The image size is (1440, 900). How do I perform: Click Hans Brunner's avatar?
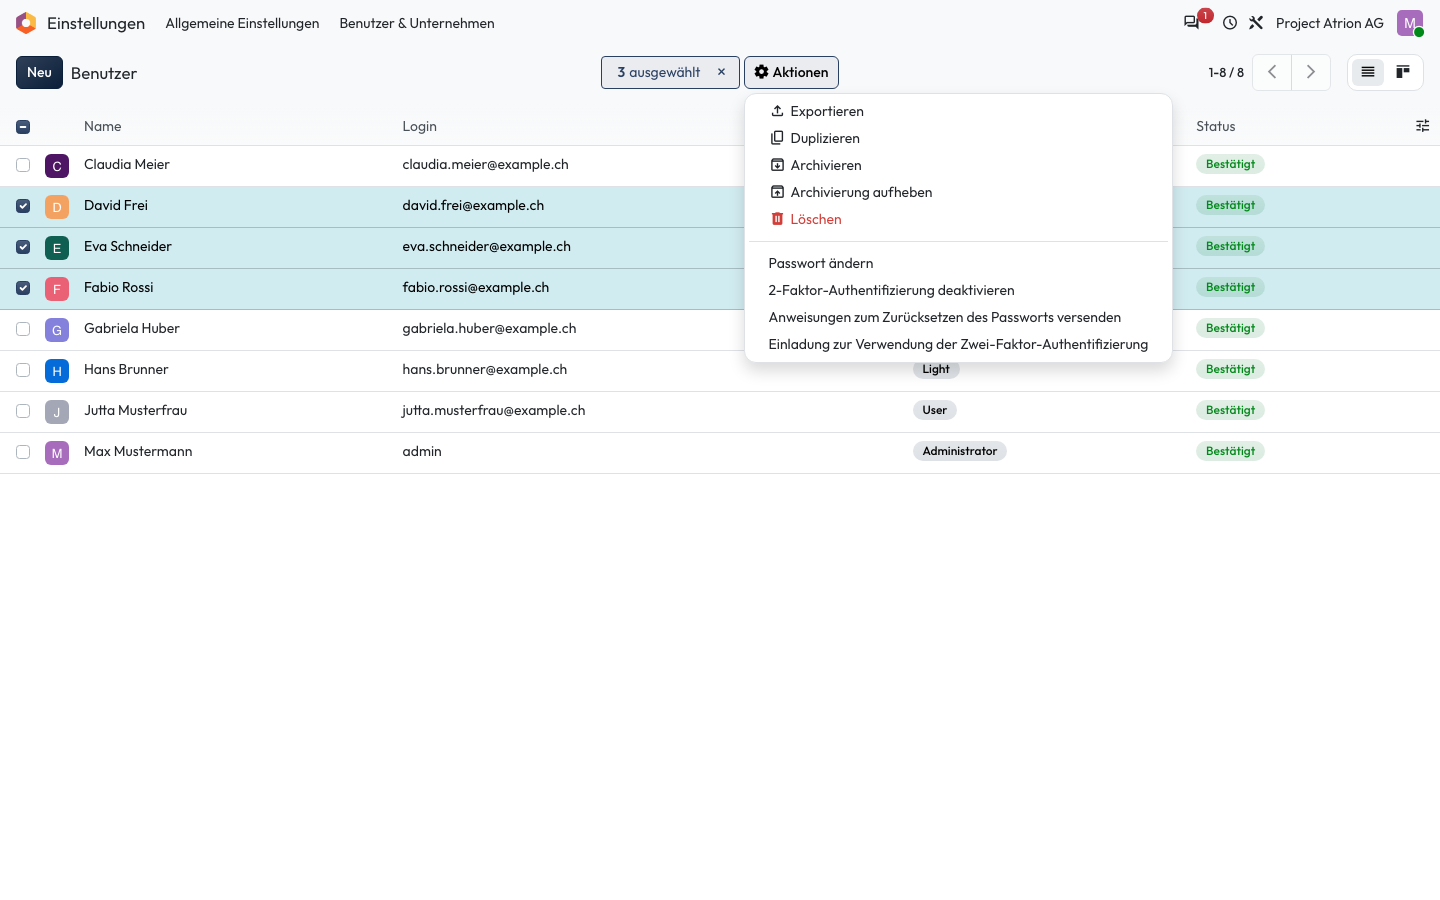[x=57, y=371]
